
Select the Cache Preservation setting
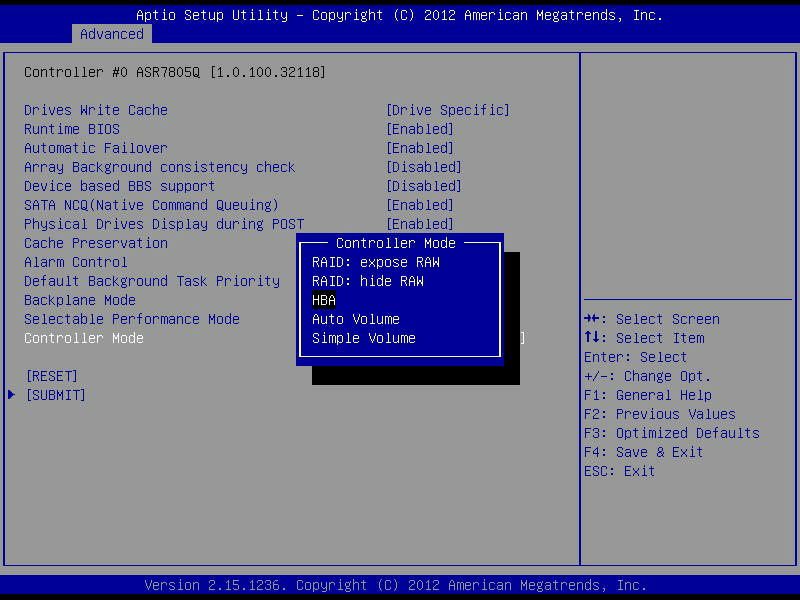coord(96,243)
